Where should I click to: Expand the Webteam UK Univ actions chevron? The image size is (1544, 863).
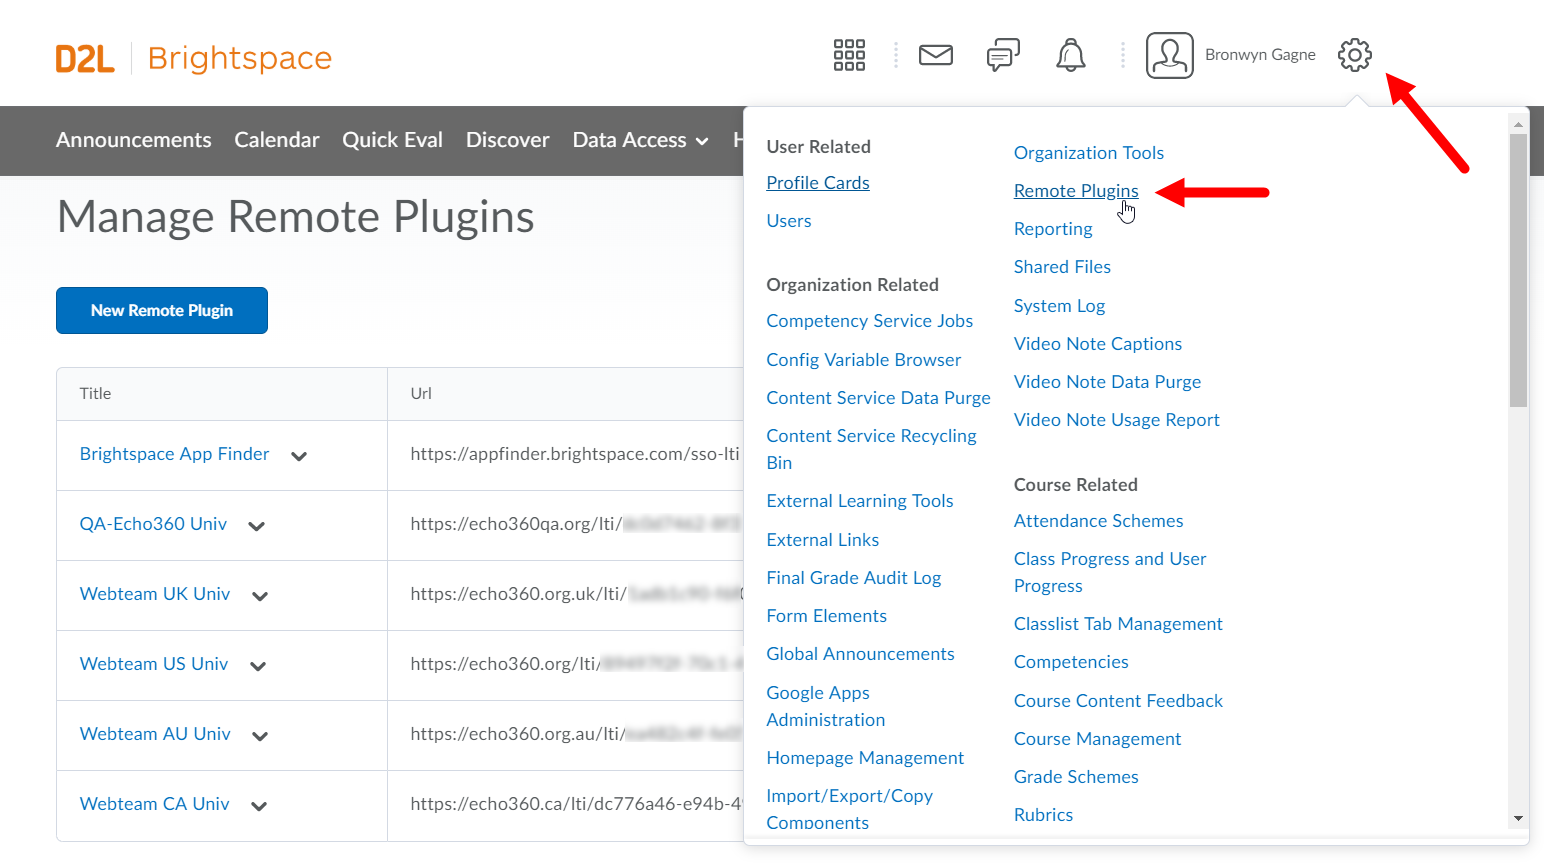pyautogui.click(x=260, y=596)
